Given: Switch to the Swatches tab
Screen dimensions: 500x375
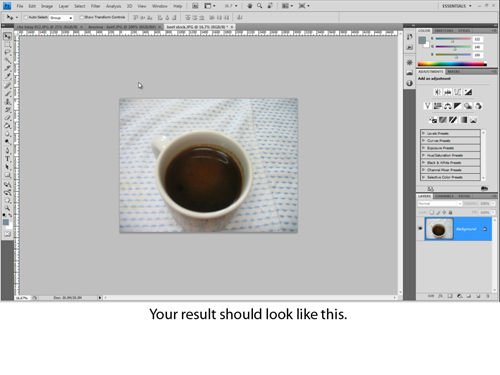Looking at the screenshot, I should [x=444, y=31].
